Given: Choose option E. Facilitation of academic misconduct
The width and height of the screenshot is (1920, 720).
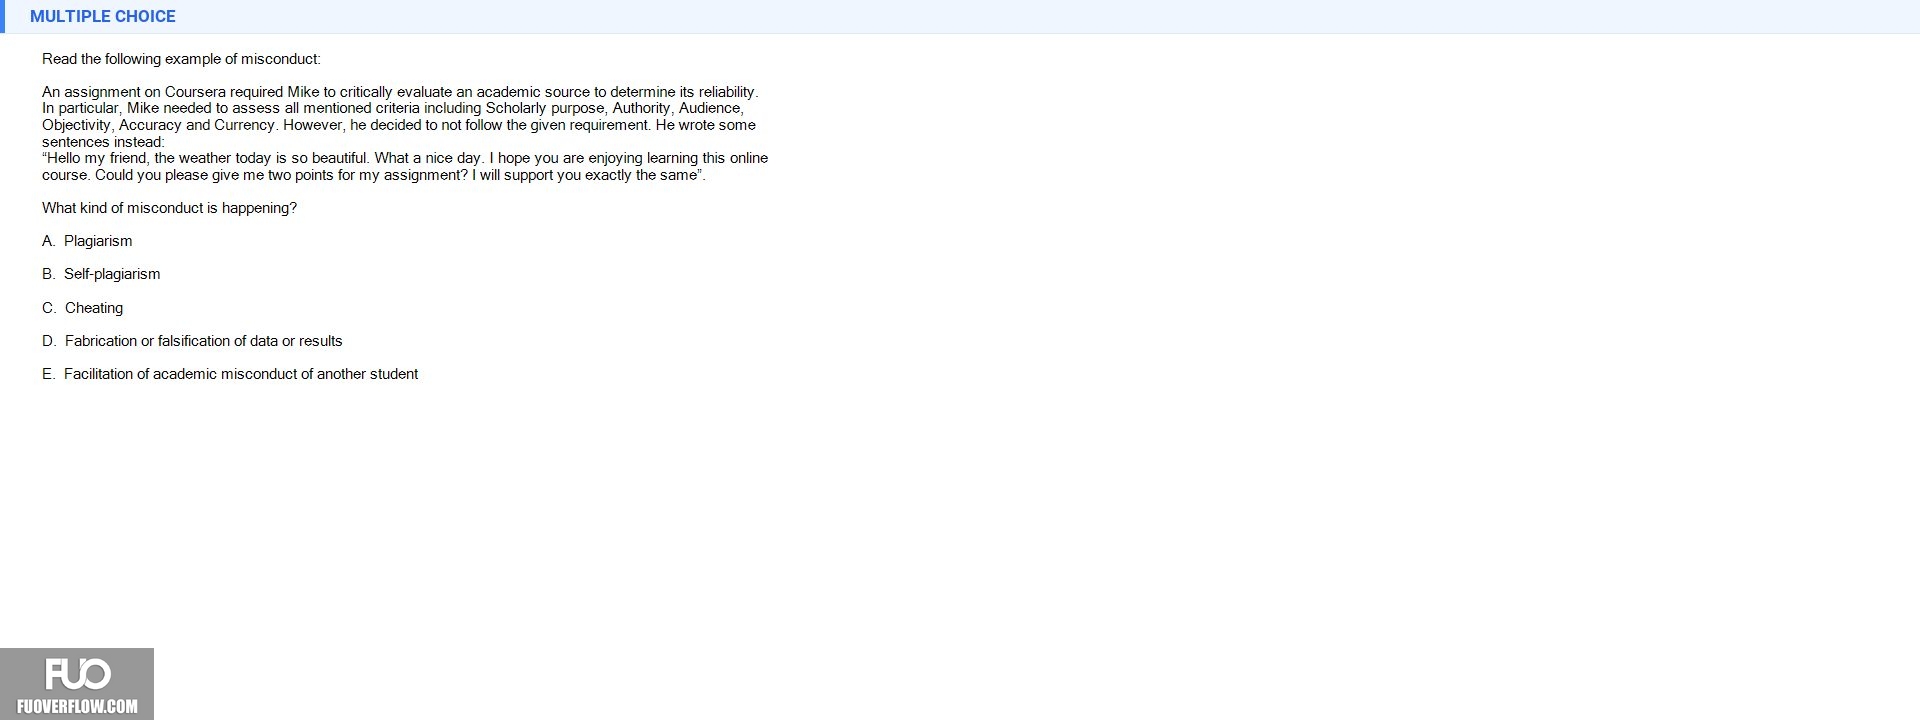Looking at the screenshot, I should tap(230, 374).
